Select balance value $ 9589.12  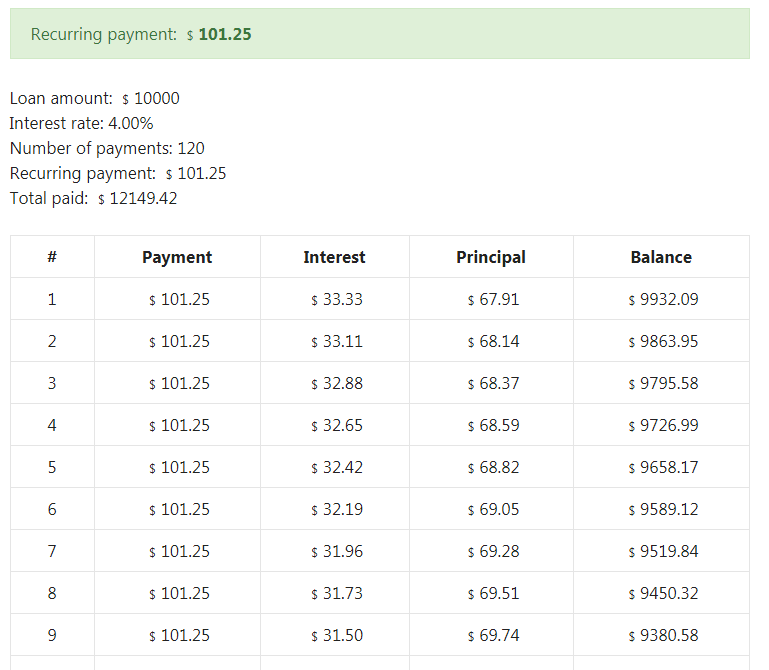coord(664,510)
